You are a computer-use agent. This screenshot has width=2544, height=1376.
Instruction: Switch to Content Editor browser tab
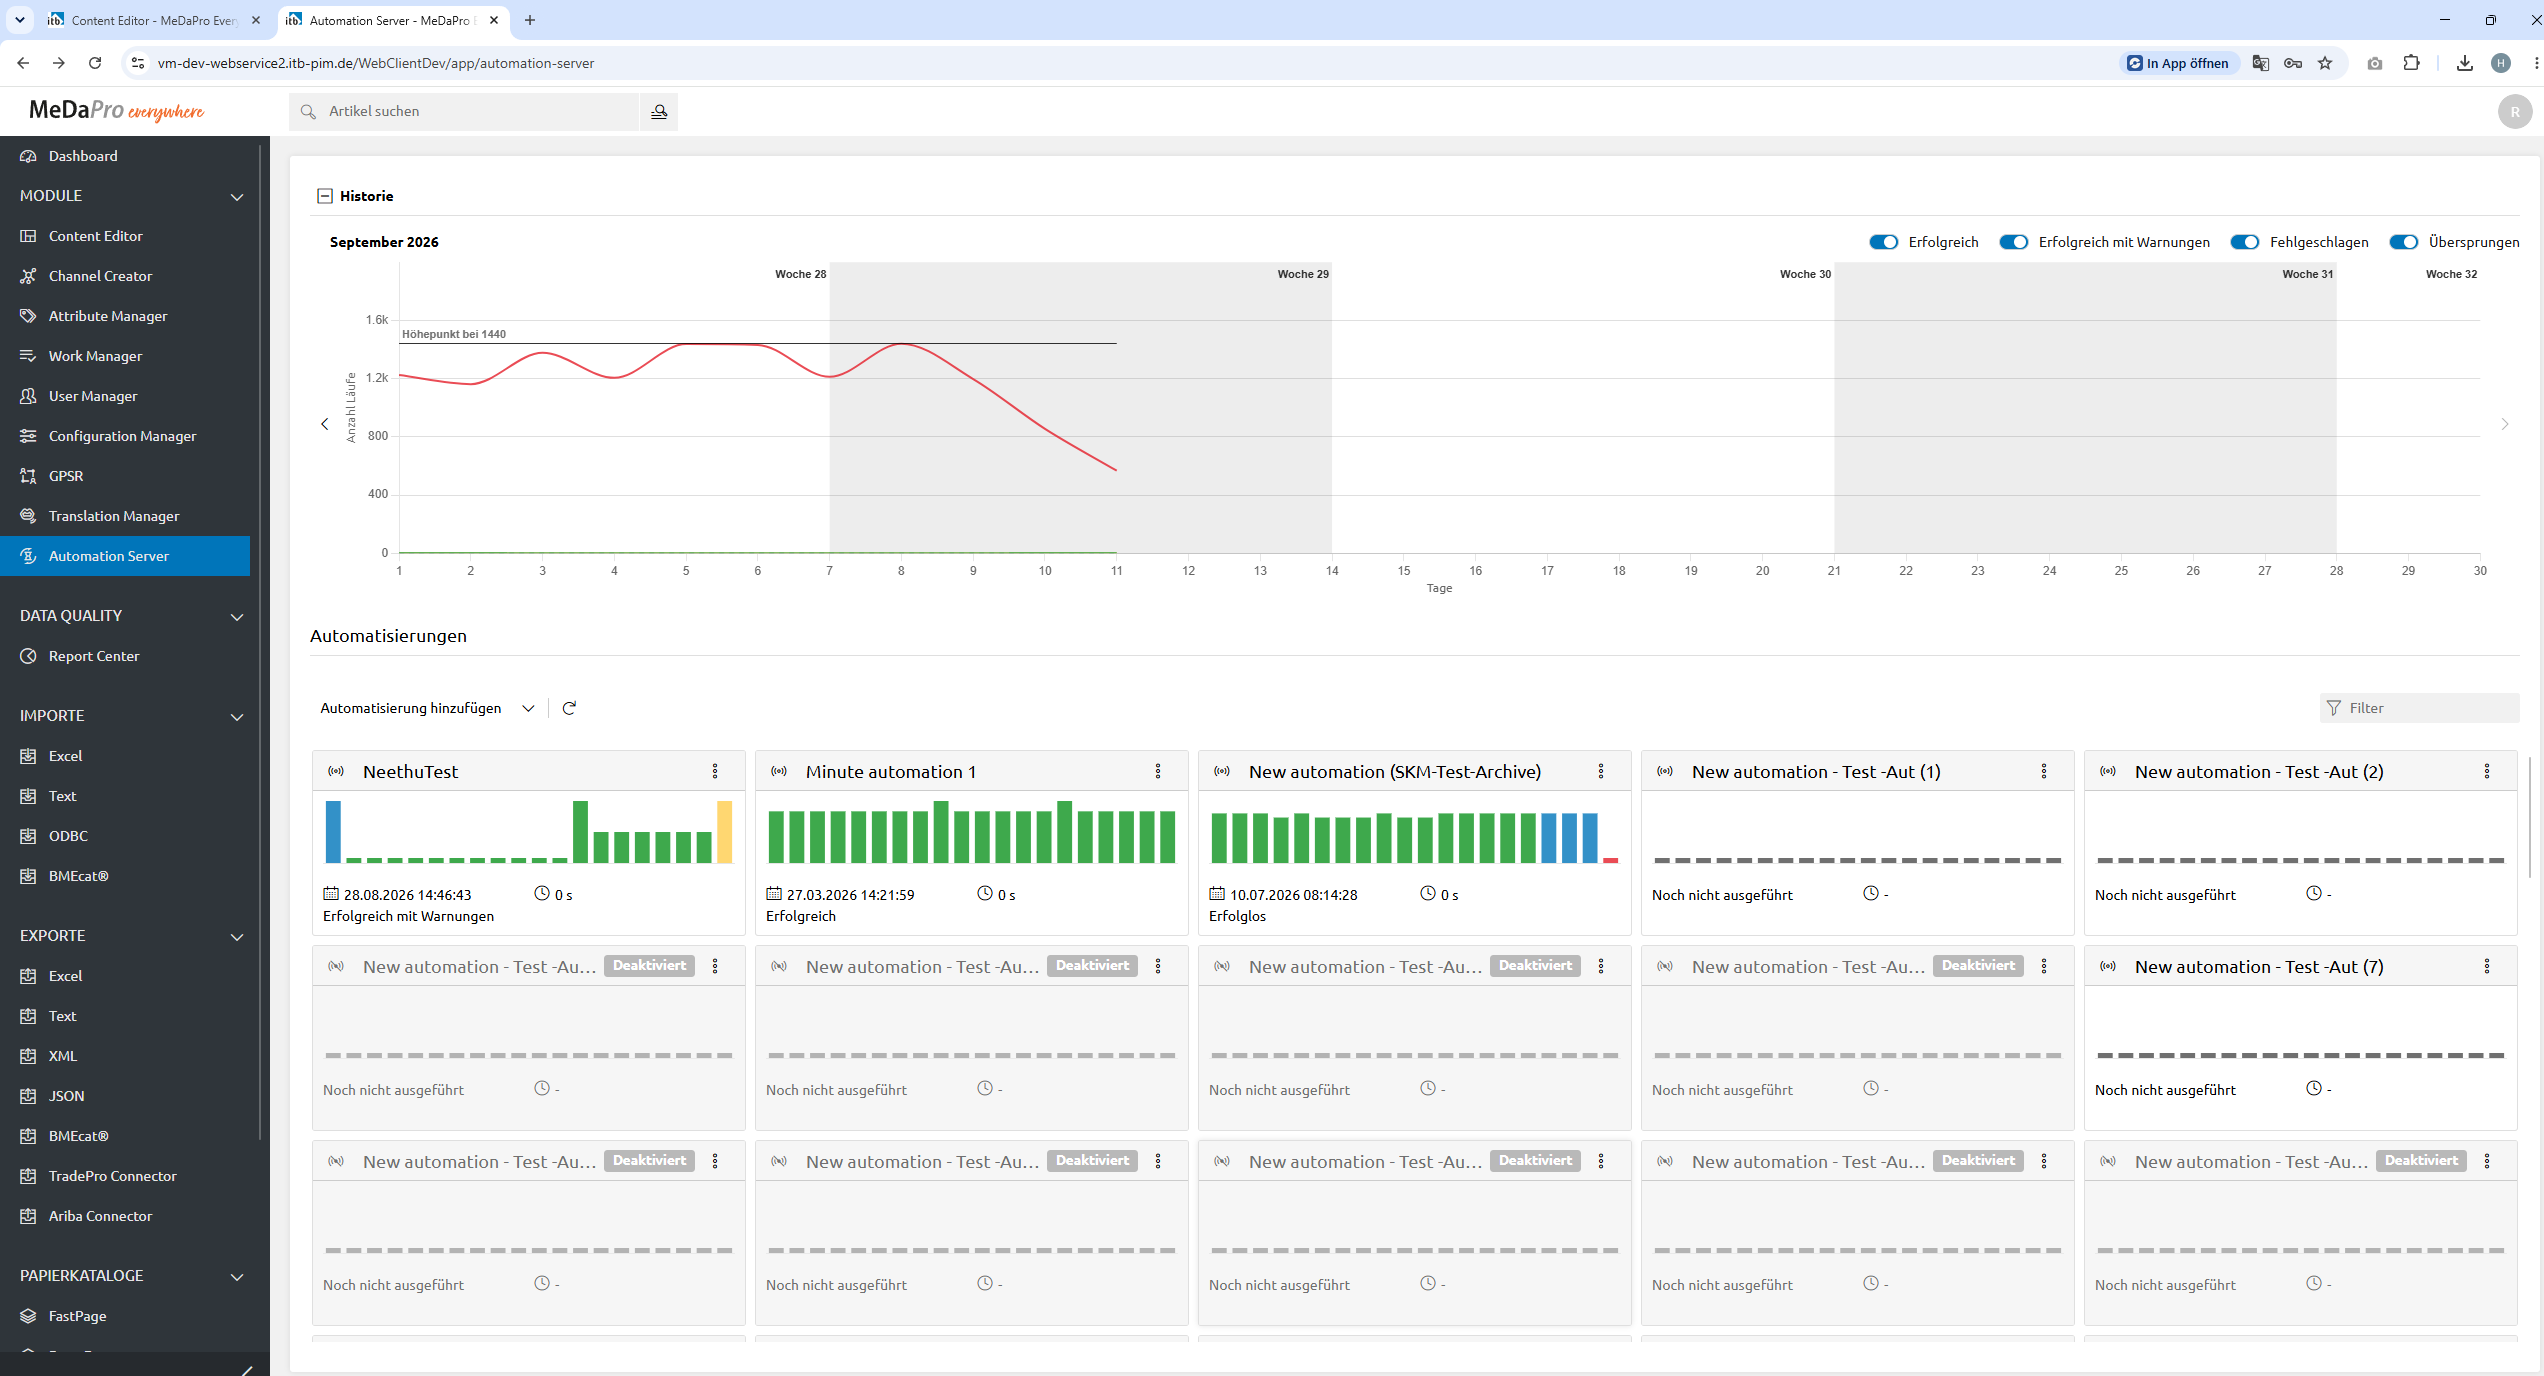pos(152,20)
